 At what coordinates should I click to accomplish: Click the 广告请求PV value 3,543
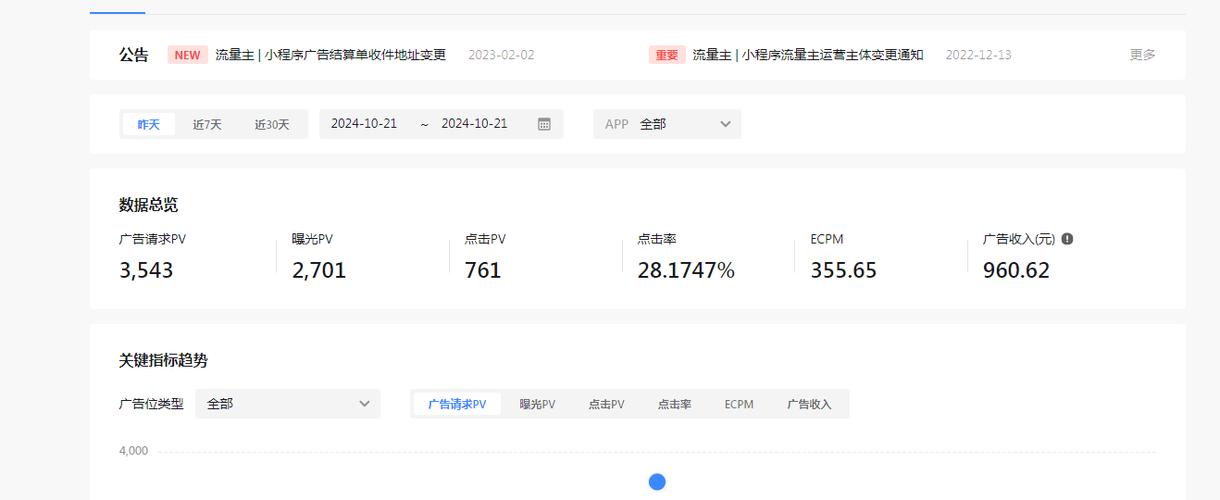[146, 271]
